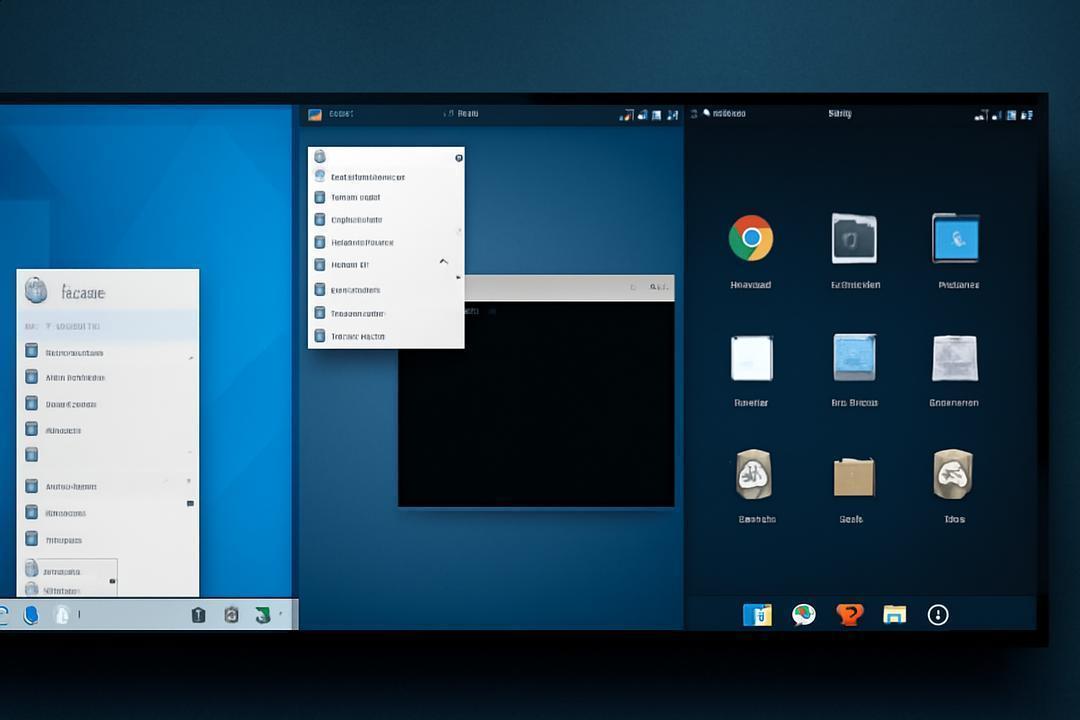Viewport: 1080px width, 720px height.
Task: Click the search field in the gray window titlebar
Action: [x=659, y=287]
